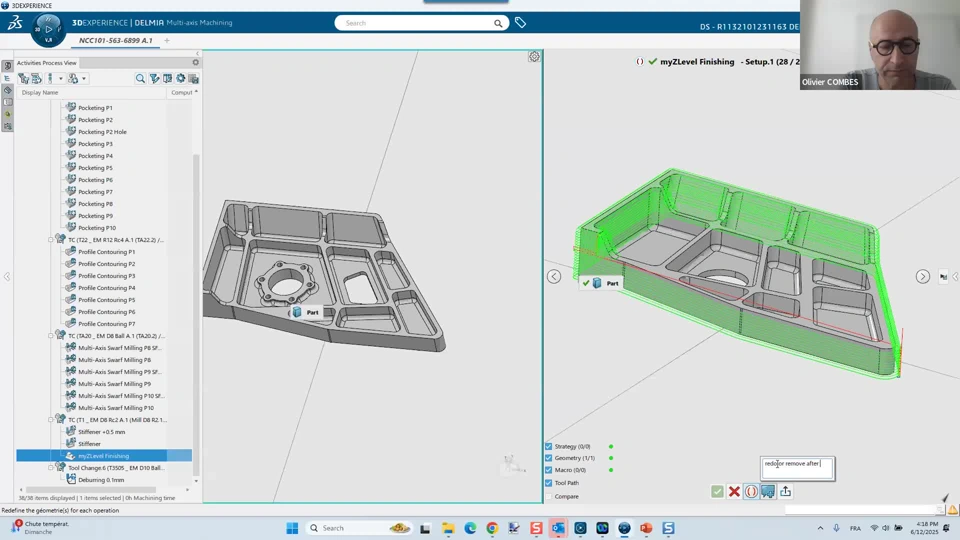
Task: Collapse the TC (TA20 _ EM D8 Ball node
Action: (x=51, y=336)
